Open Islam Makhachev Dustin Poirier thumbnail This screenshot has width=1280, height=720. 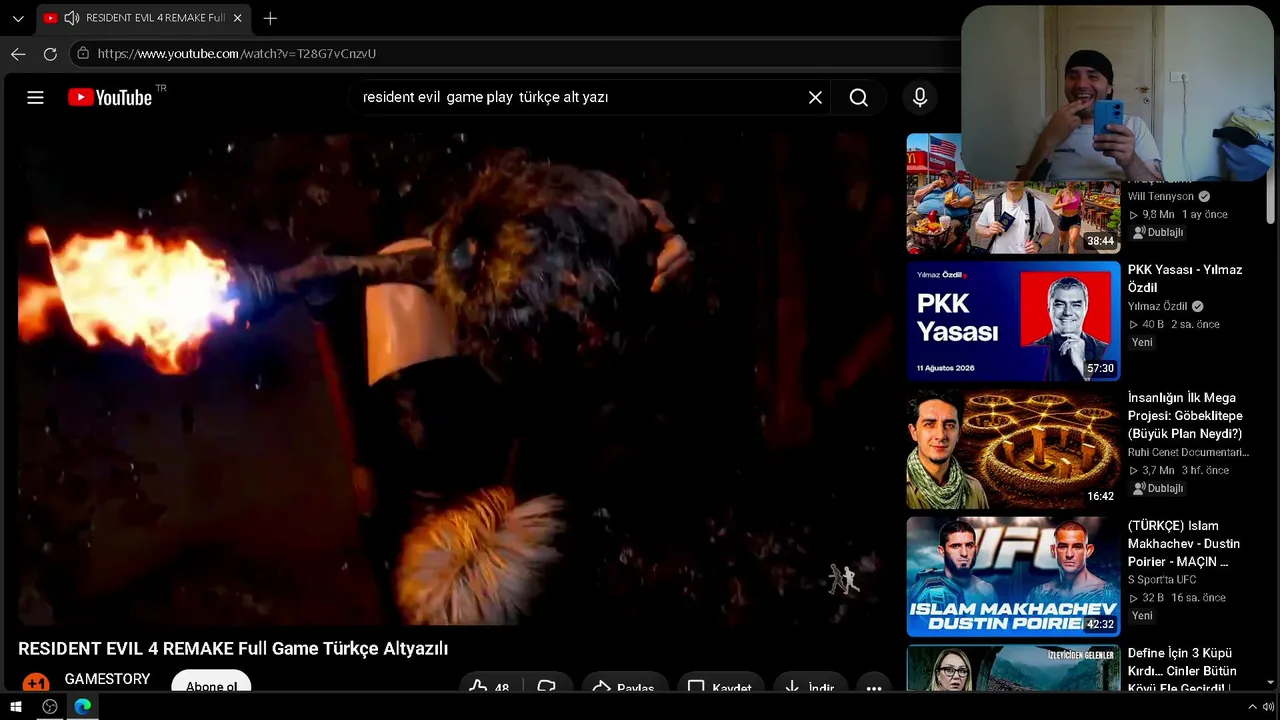click(1013, 577)
